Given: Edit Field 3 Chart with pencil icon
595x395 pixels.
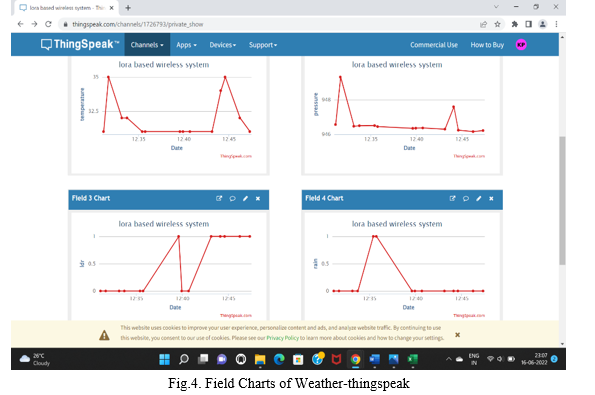Looking at the screenshot, I should [x=246, y=198].
